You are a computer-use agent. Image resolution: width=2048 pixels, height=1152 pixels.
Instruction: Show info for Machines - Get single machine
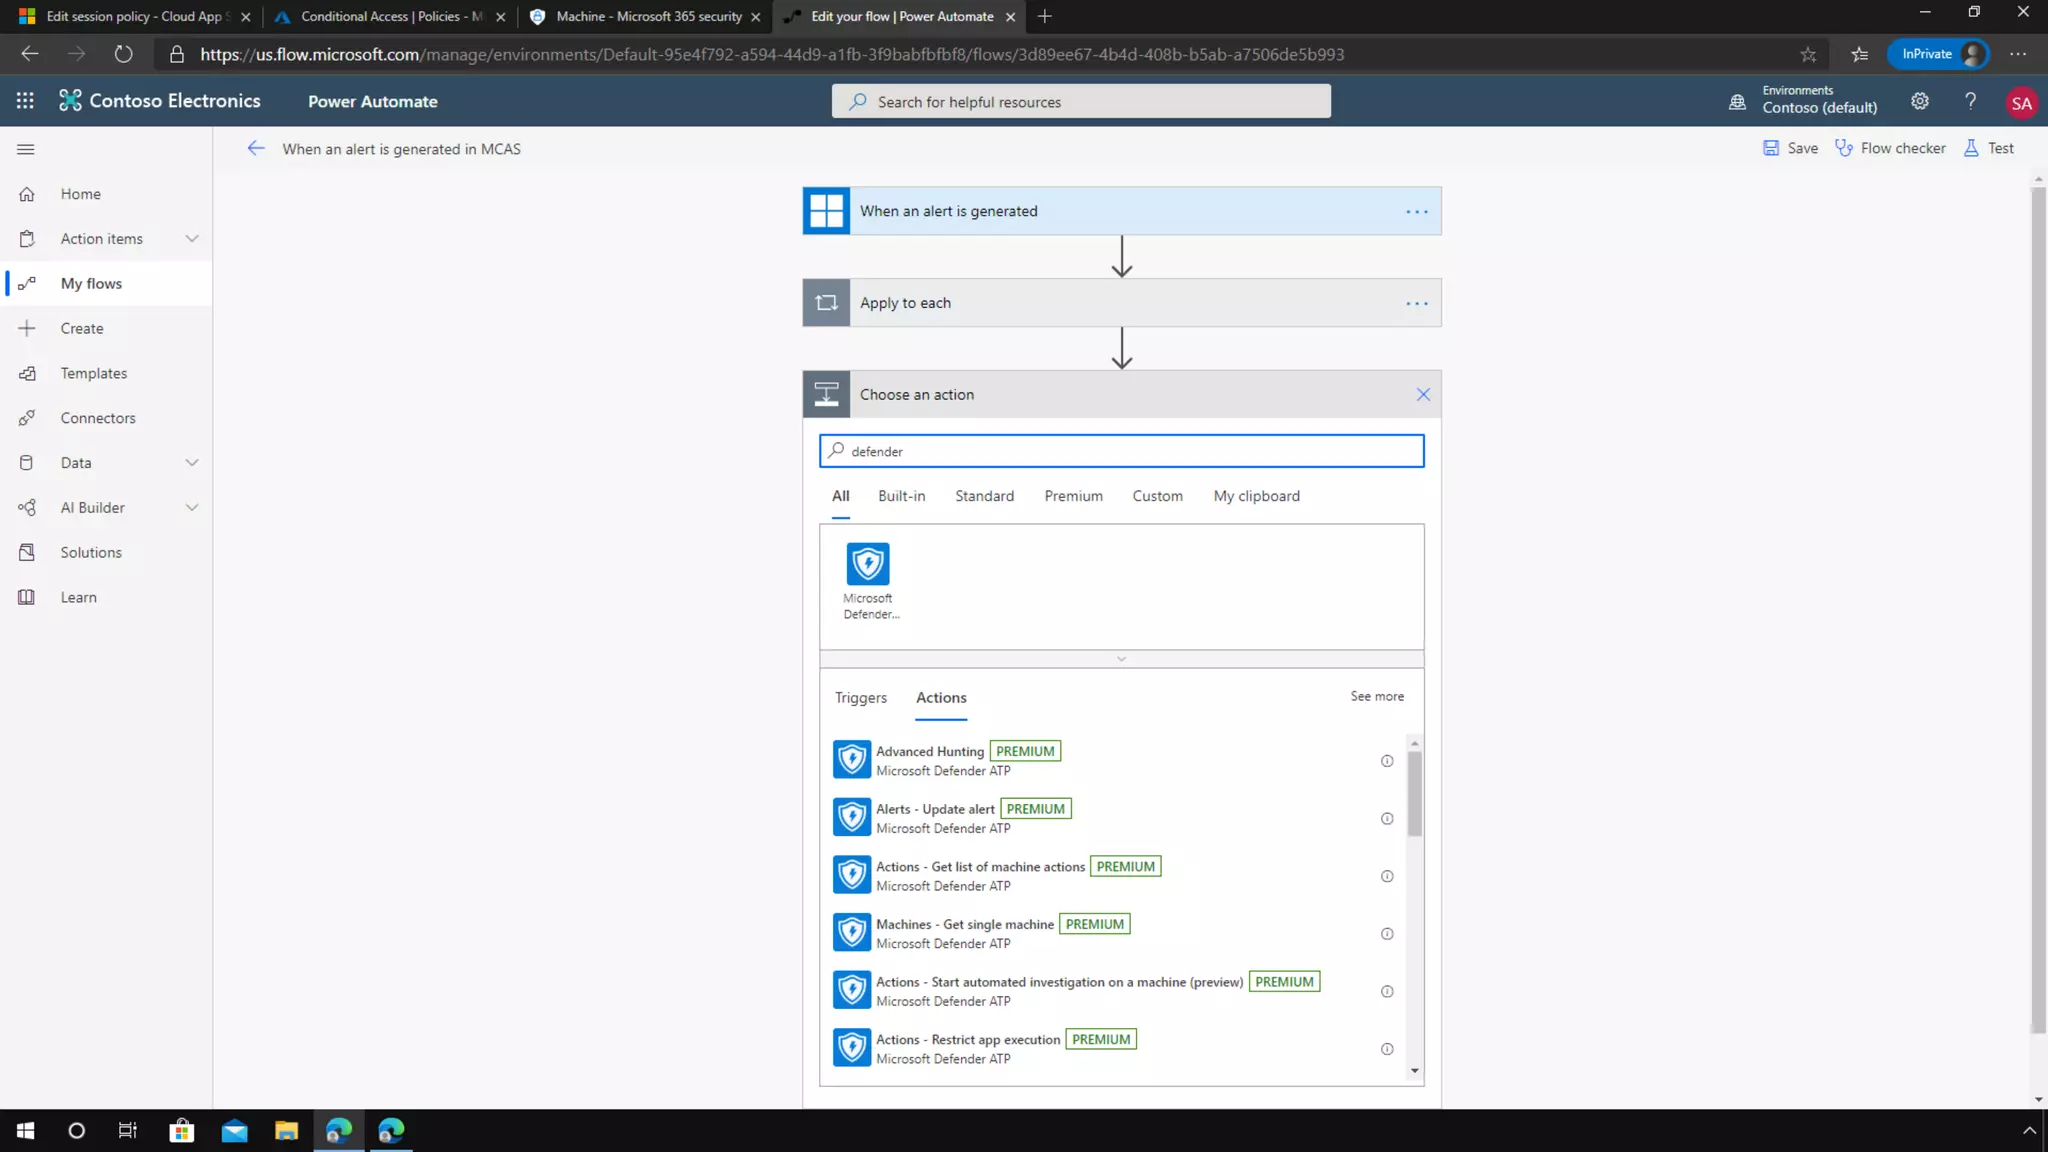pyautogui.click(x=1387, y=934)
